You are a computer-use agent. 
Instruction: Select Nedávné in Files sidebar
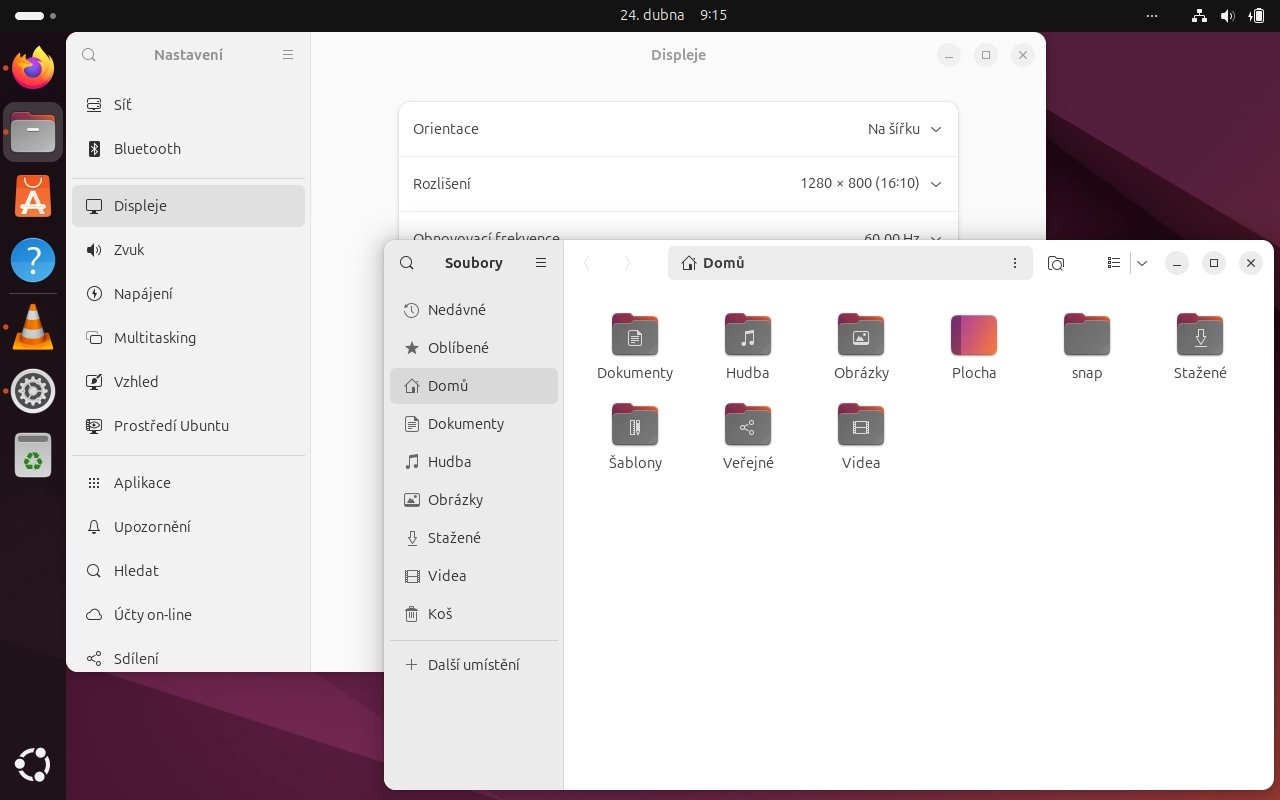click(474, 310)
